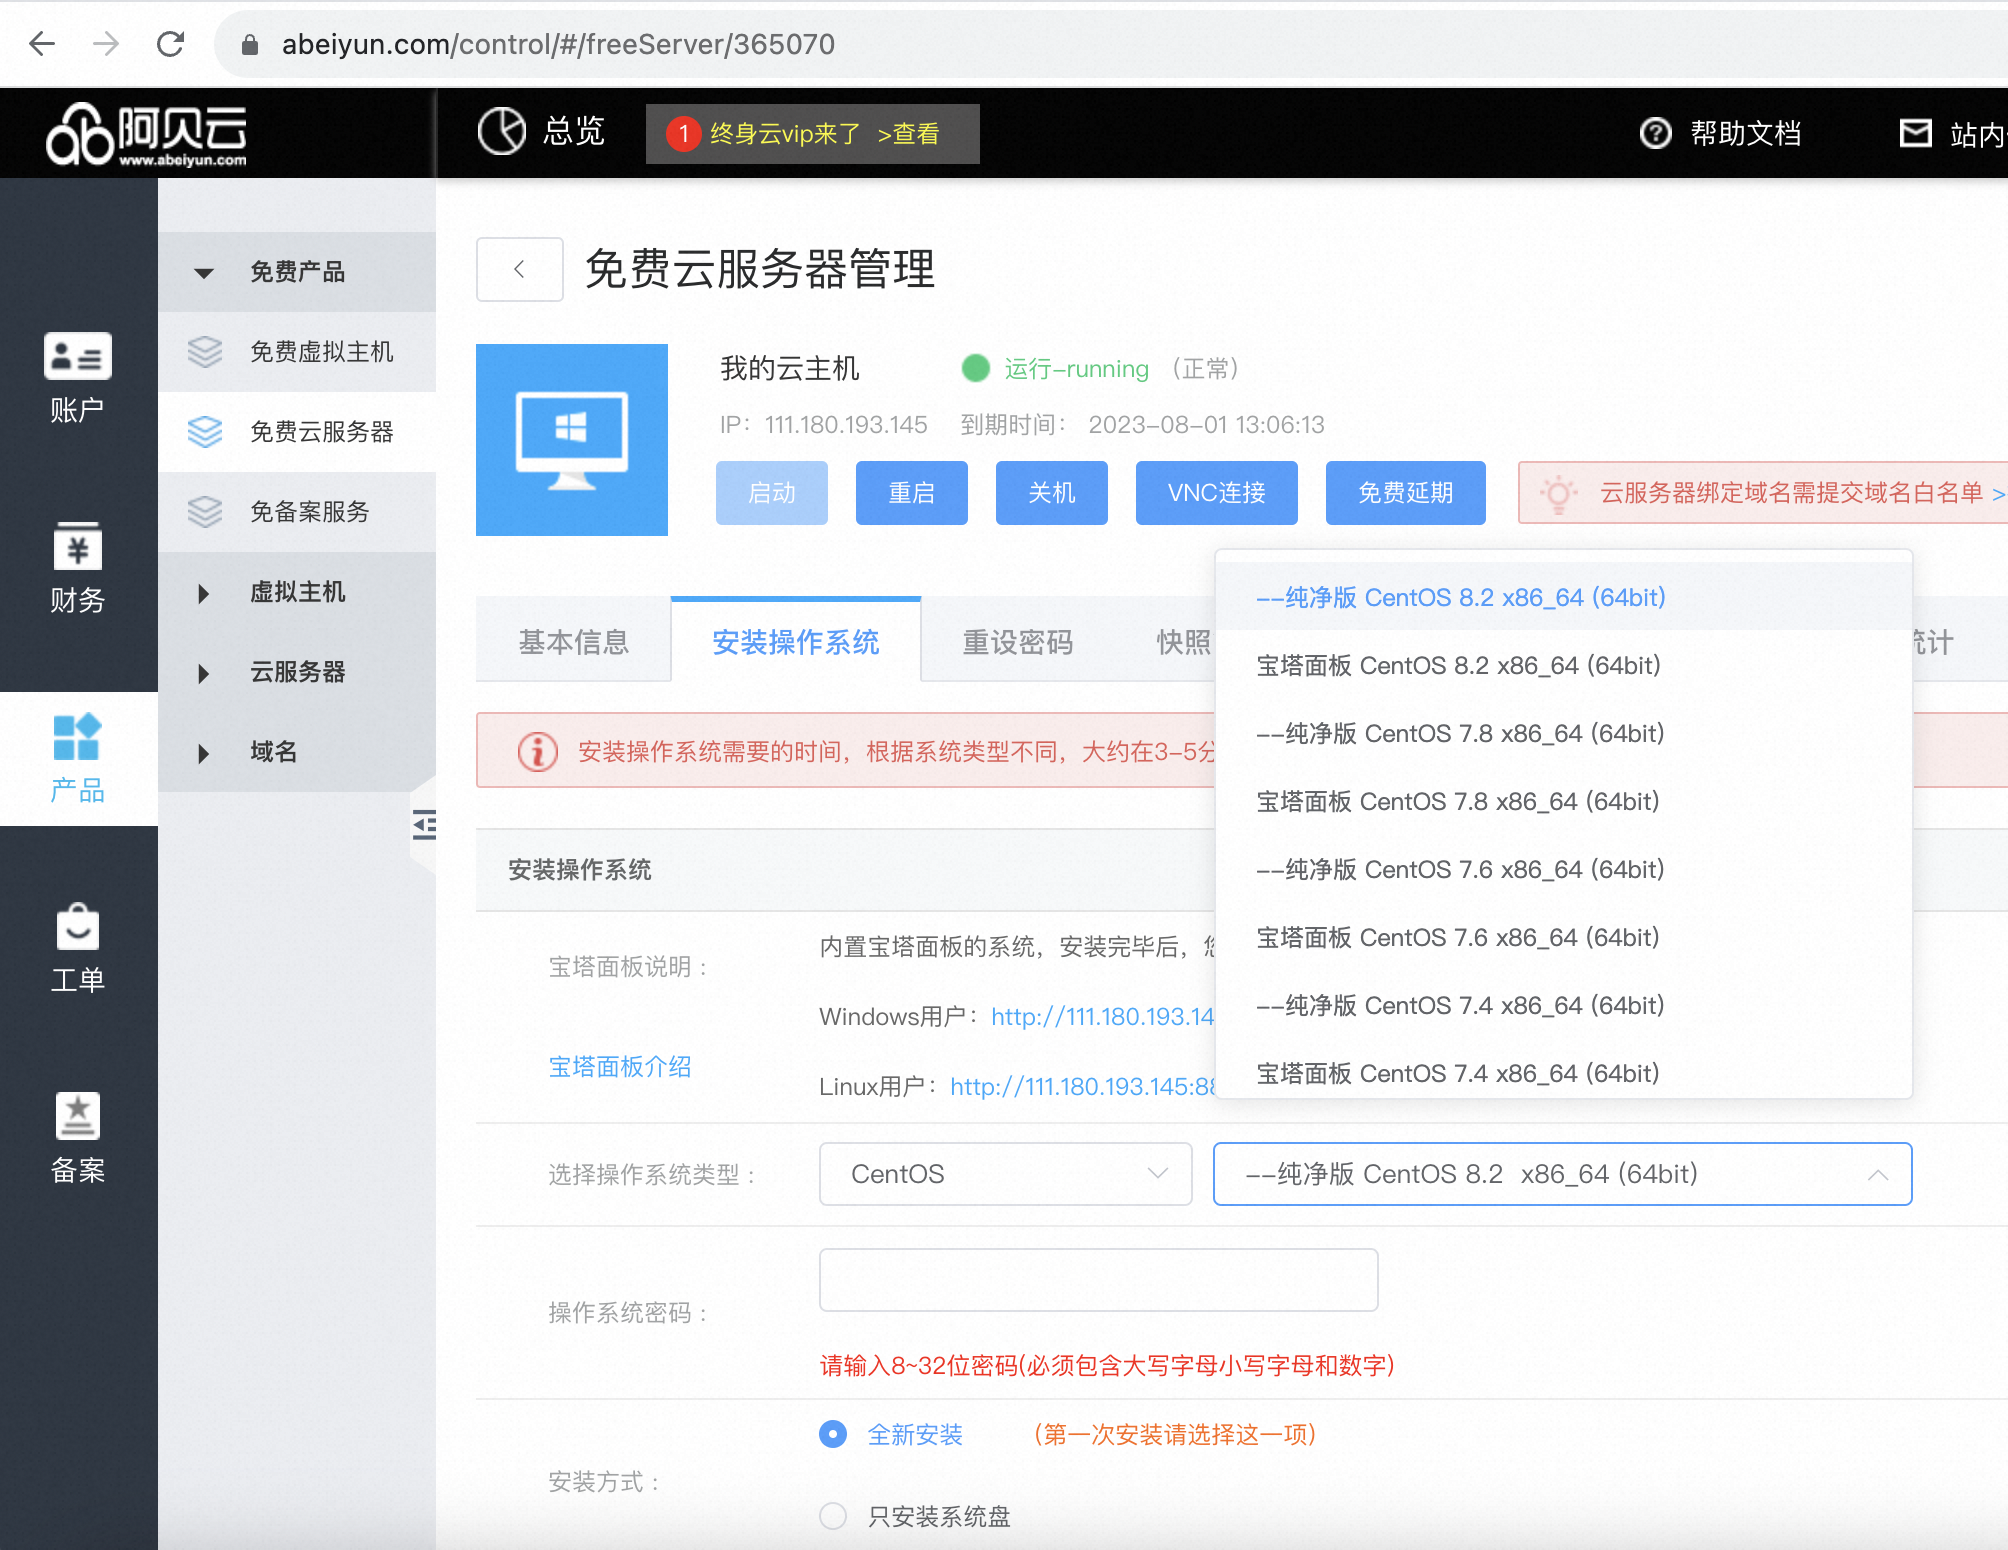Image resolution: width=2008 pixels, height=1550 pixels.
Task: Open 帮助文档 help question icon
Action: pos(1655,133)
